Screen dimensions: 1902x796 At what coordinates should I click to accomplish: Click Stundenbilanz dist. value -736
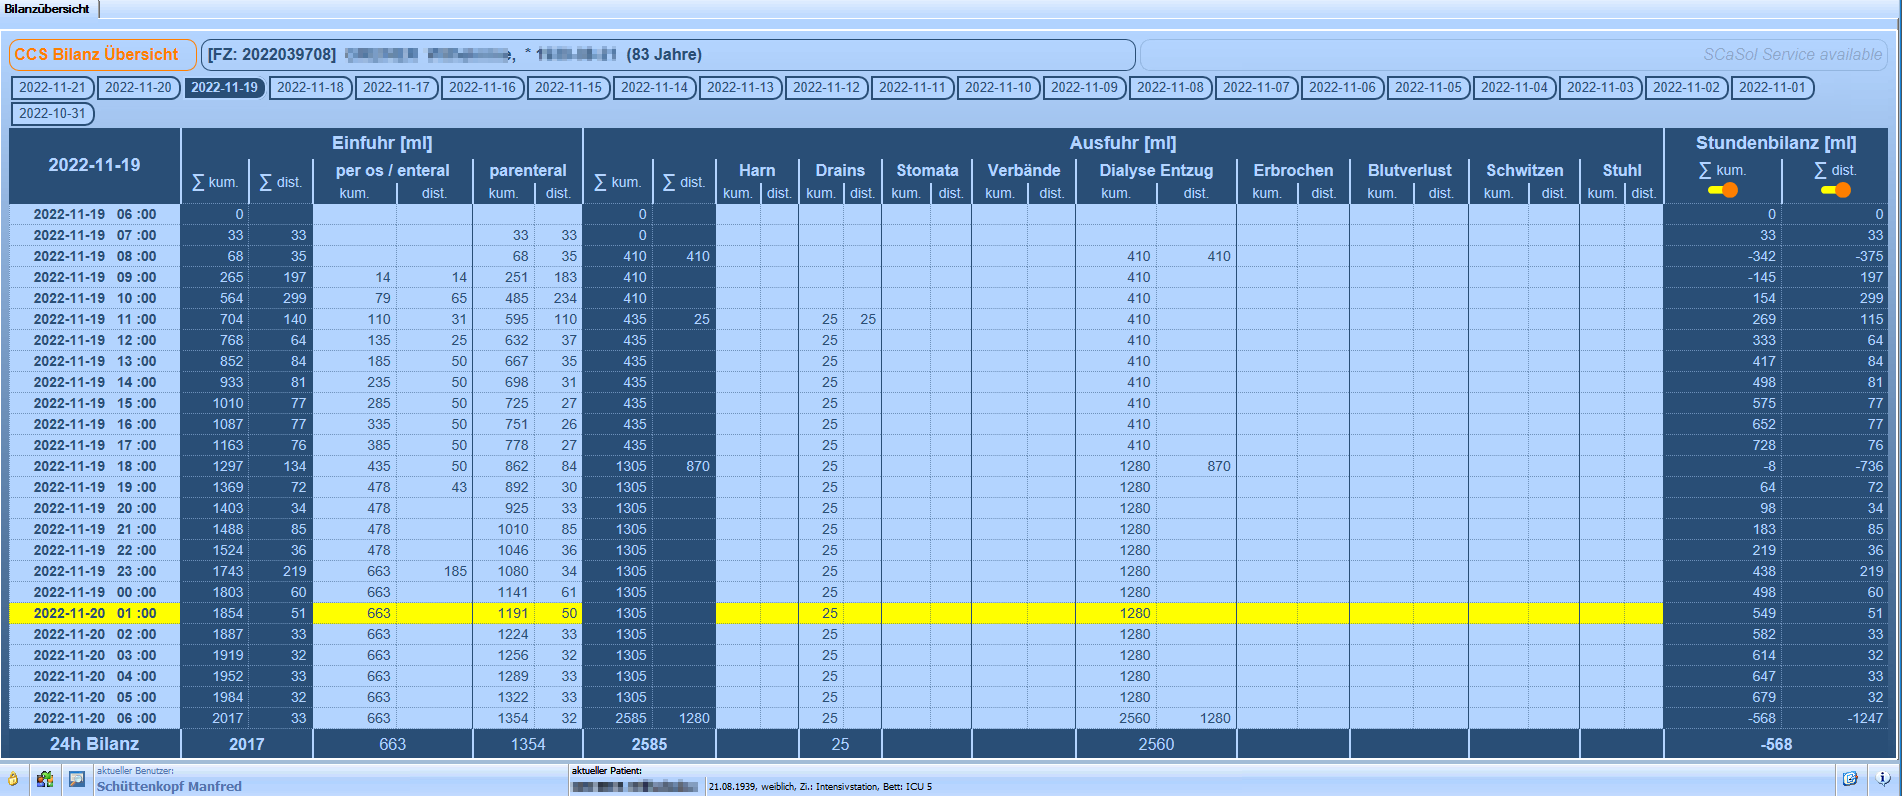click(1867, 466)
